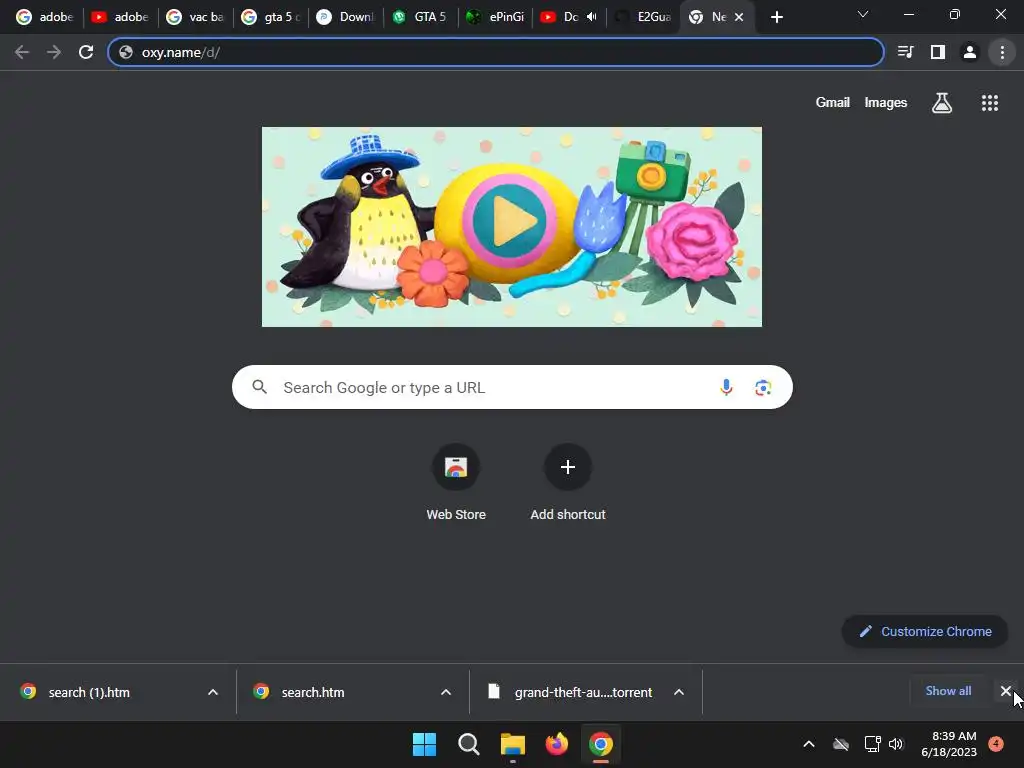The width and height of the screenshot is (1024, 768).
Task: Open the volume speaker tray icon
Action: (x=896, y=744)
